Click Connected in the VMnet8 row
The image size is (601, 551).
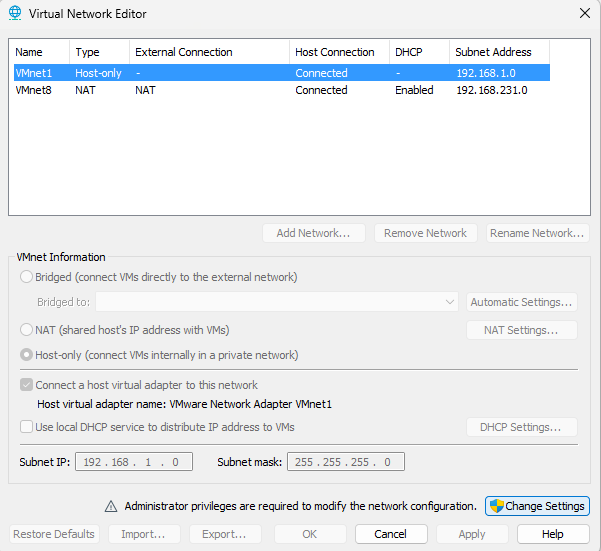321,90
